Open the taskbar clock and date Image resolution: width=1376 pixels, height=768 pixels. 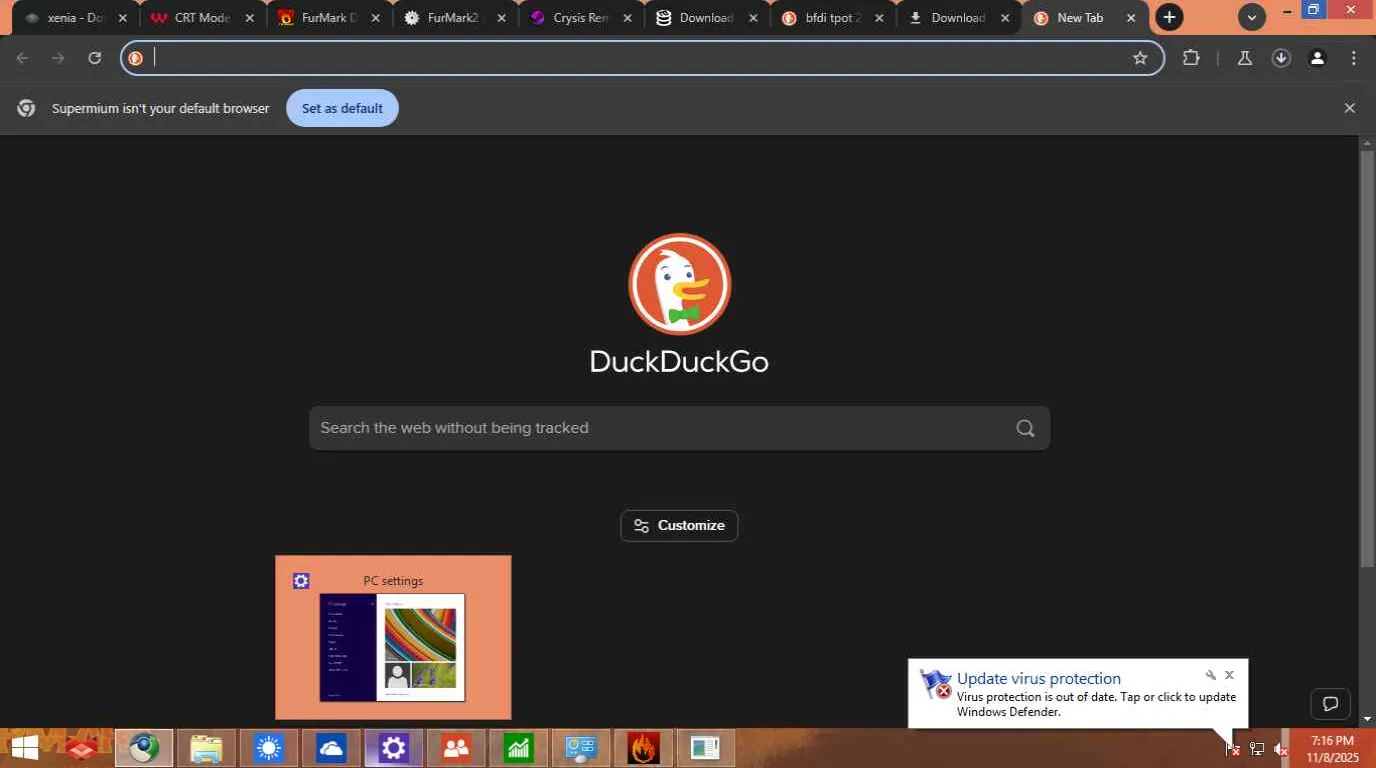1332,749
